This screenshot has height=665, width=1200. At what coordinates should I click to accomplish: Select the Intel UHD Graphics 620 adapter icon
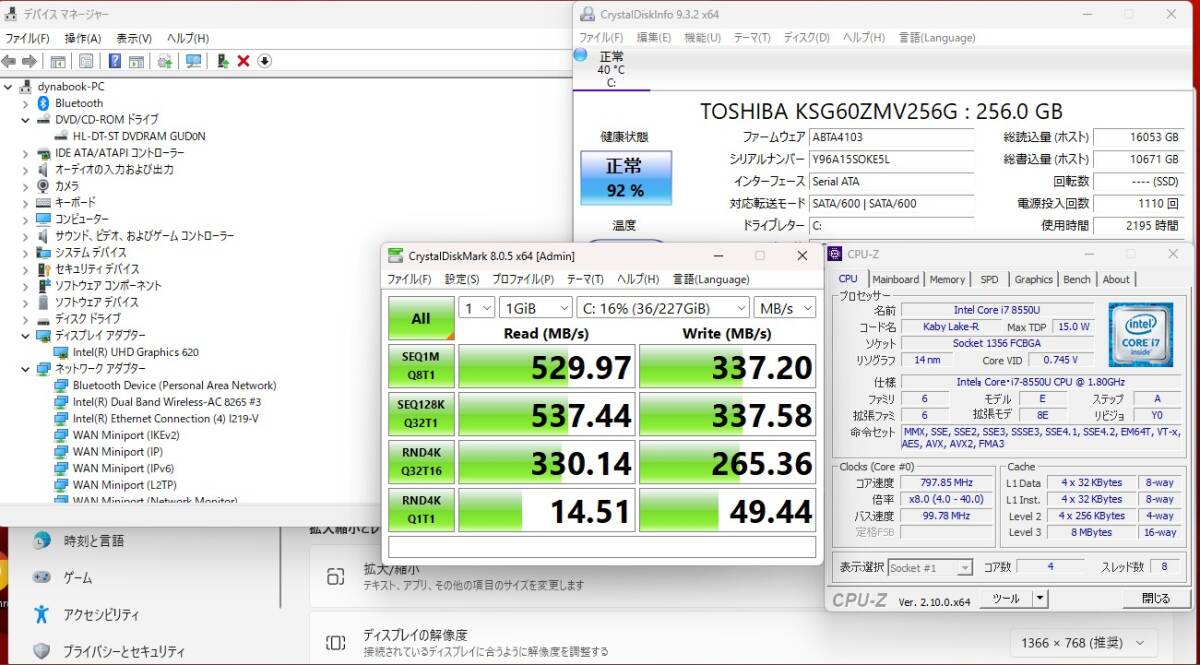pos(61,352)
